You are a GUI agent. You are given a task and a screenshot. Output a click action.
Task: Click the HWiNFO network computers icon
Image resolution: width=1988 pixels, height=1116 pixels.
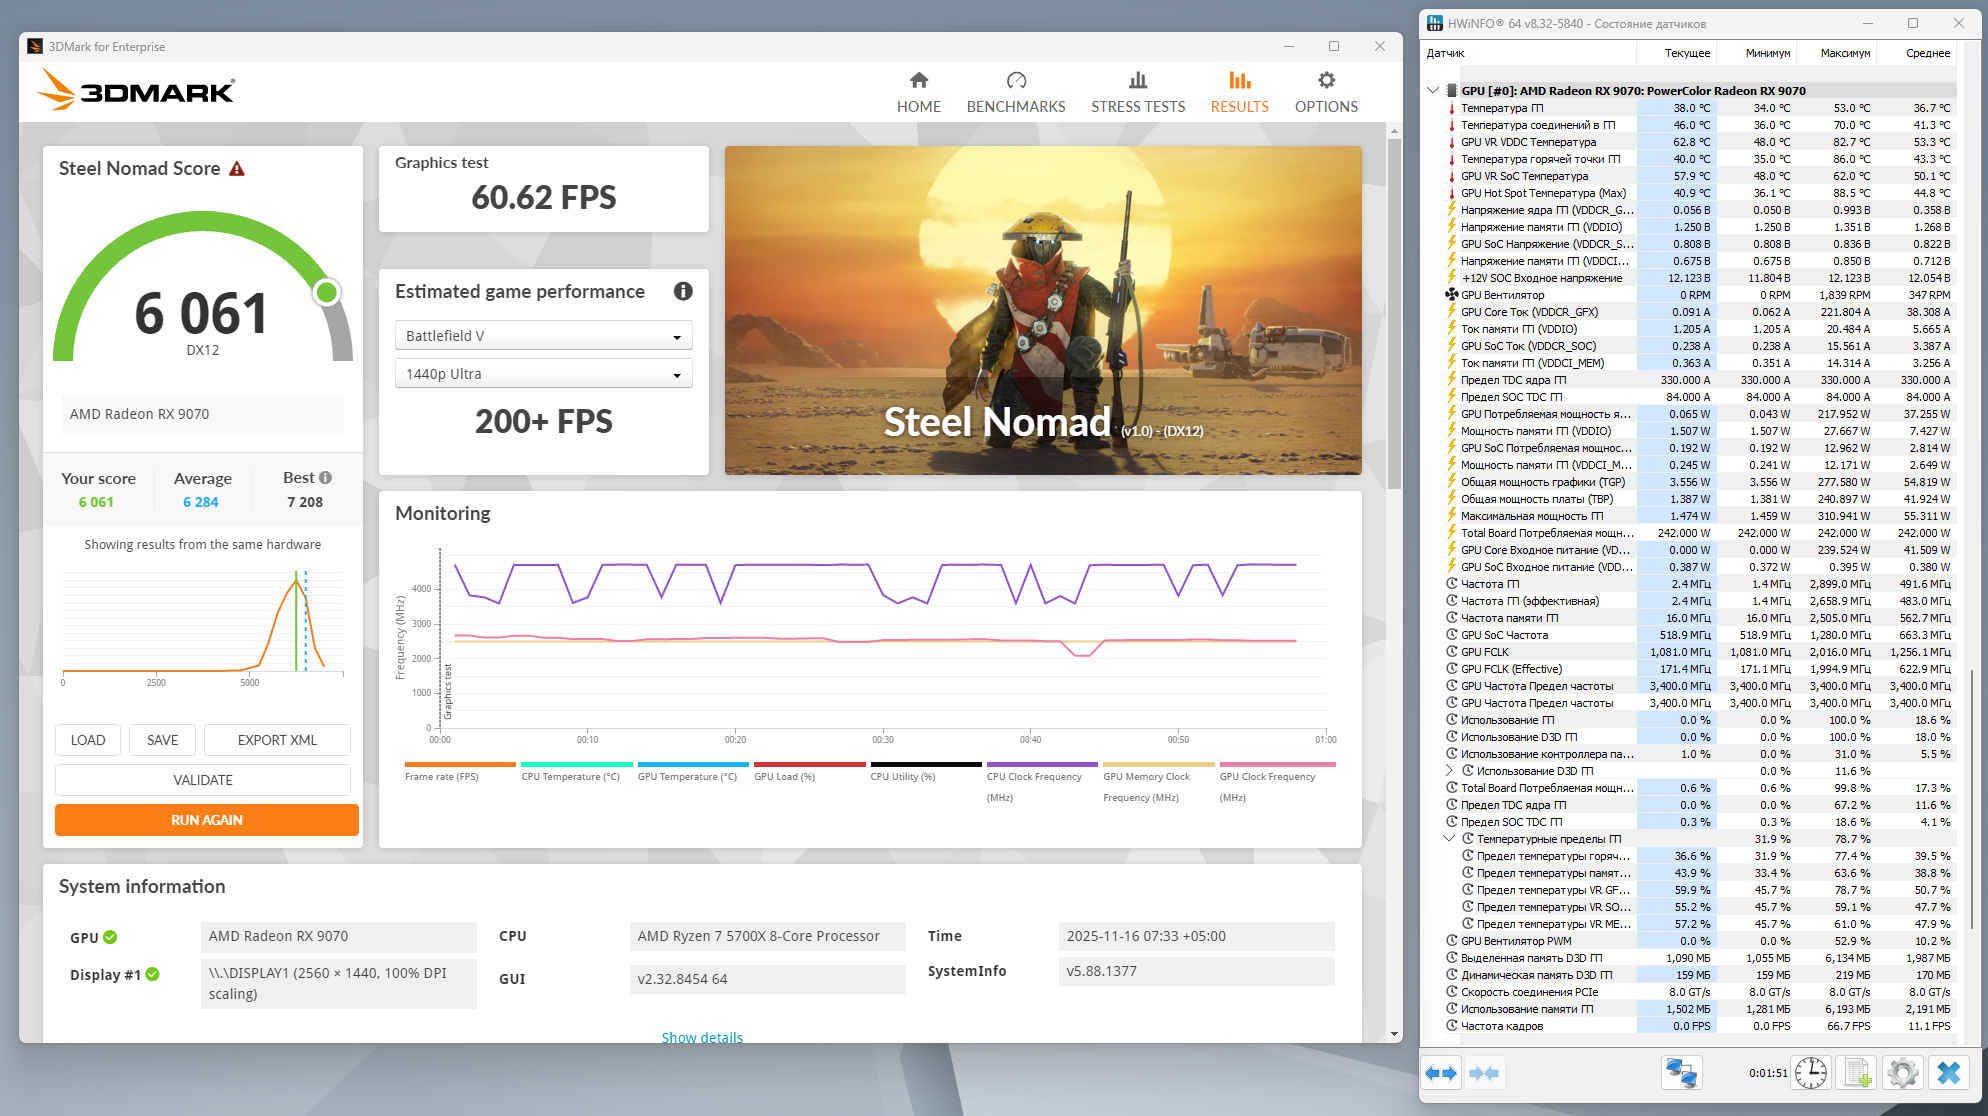(x=1681, y=1073)
